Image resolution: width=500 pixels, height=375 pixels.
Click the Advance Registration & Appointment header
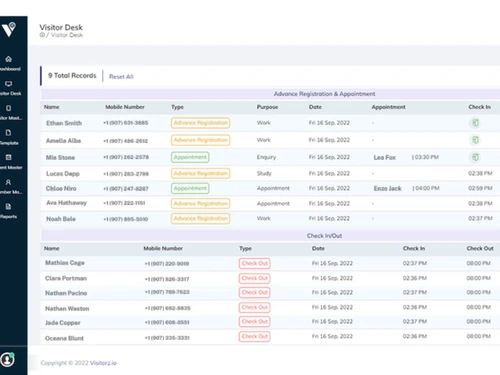pos(324,94)
